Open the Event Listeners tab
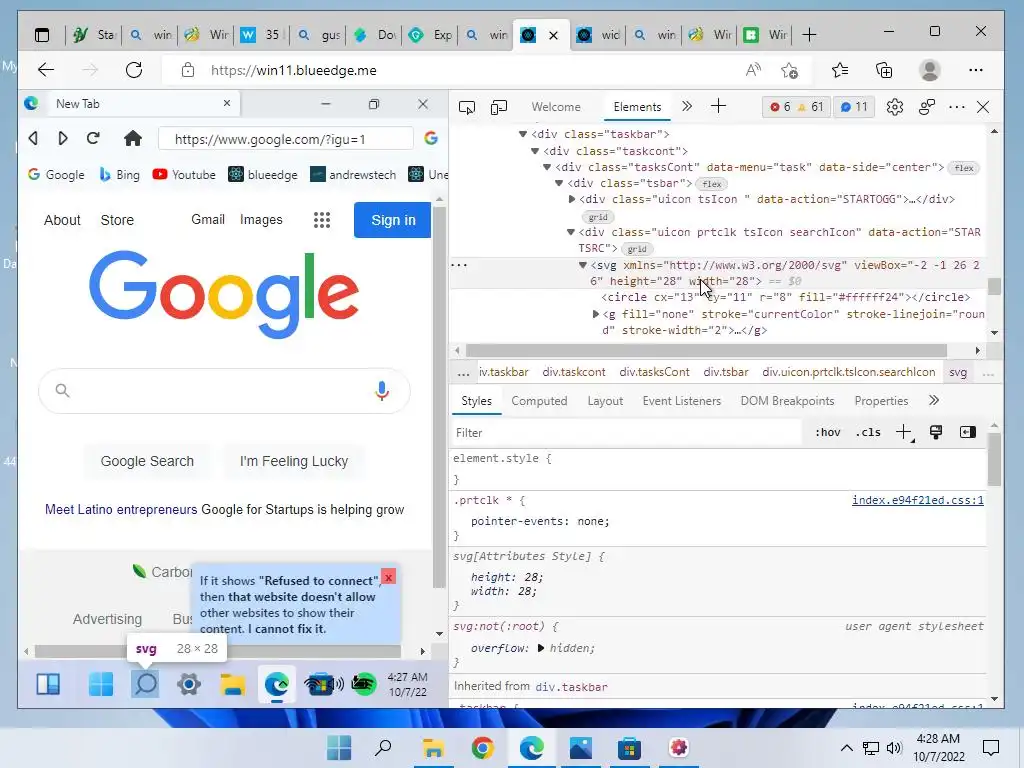The width and height of the screenshot is (1024, 768). [x=682, y=401]
